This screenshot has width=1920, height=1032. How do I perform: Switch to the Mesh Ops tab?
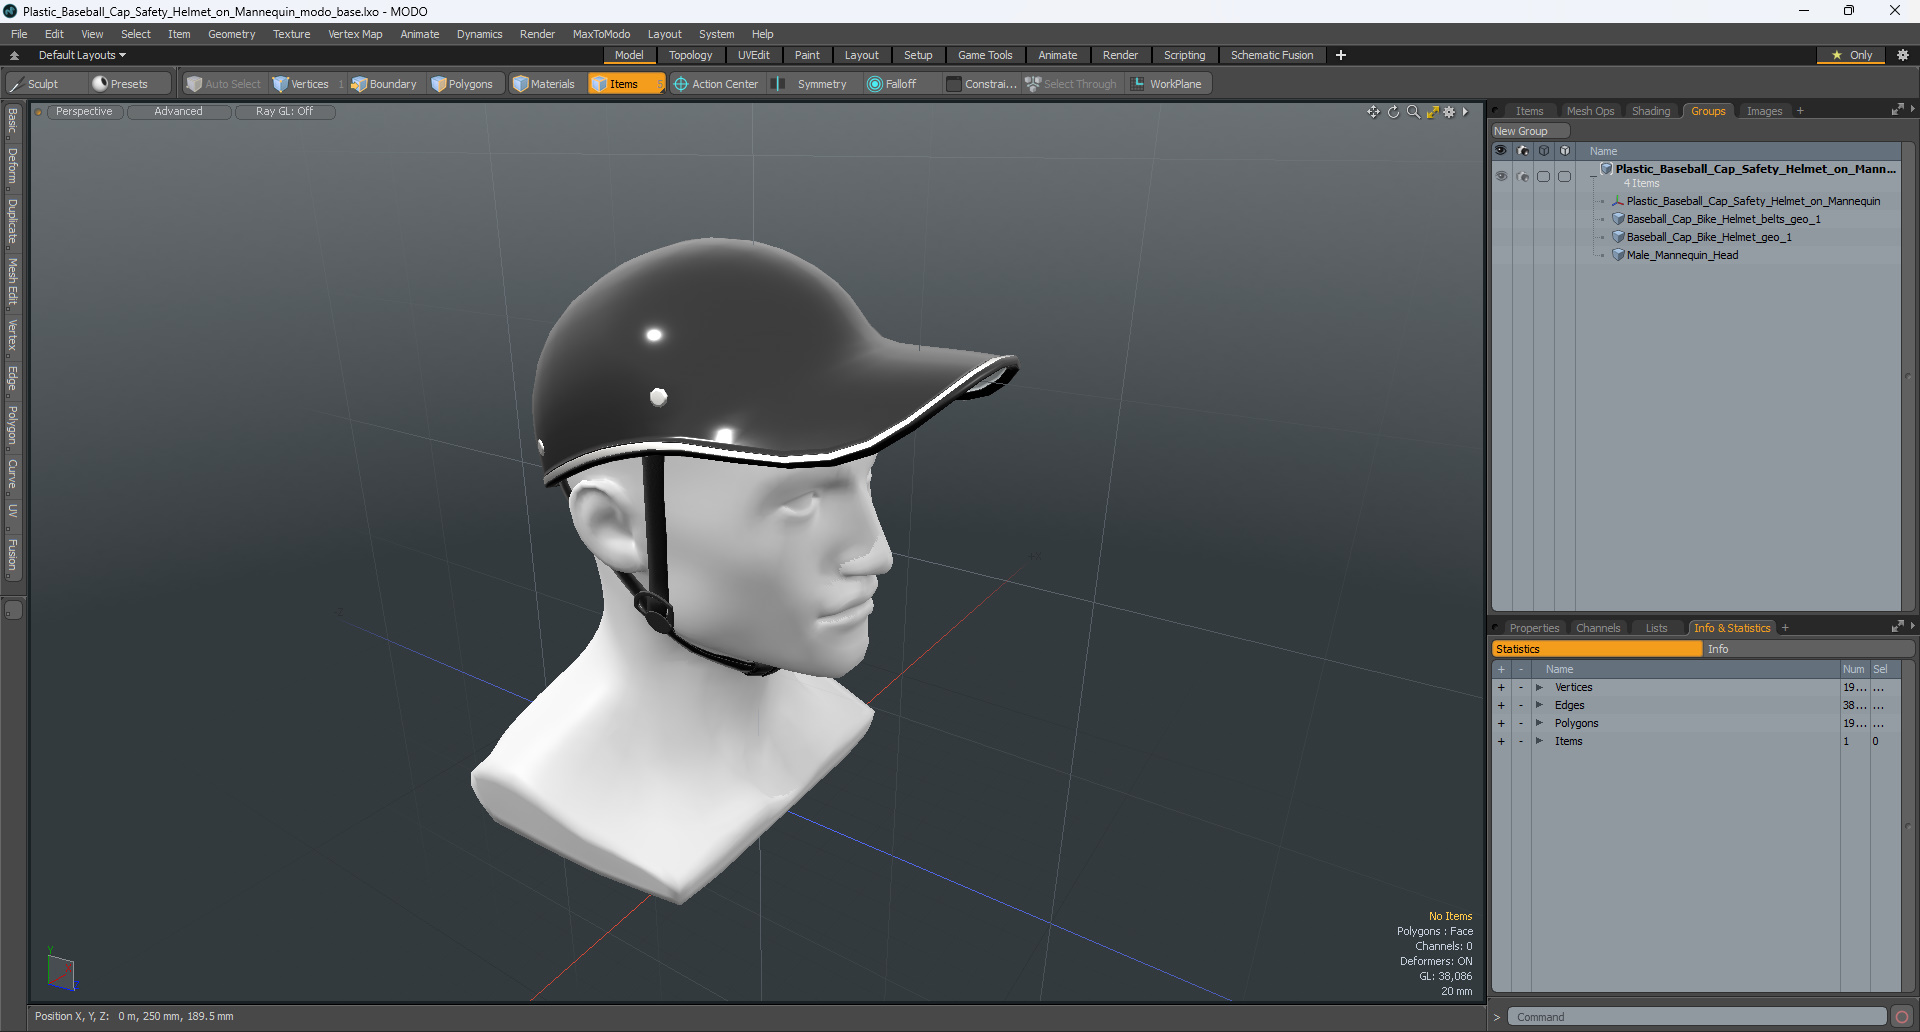click(x=1590, y=111)
